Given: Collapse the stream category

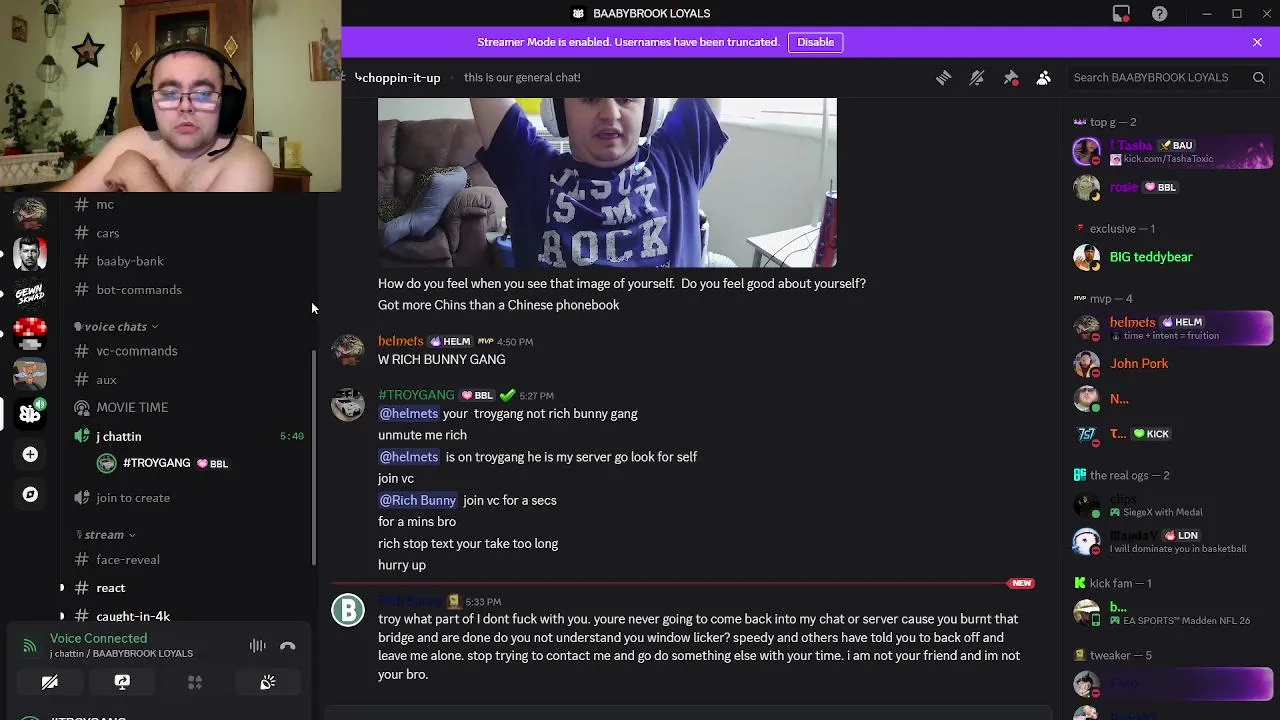Looking at the screenshot, I should point(105,535).
